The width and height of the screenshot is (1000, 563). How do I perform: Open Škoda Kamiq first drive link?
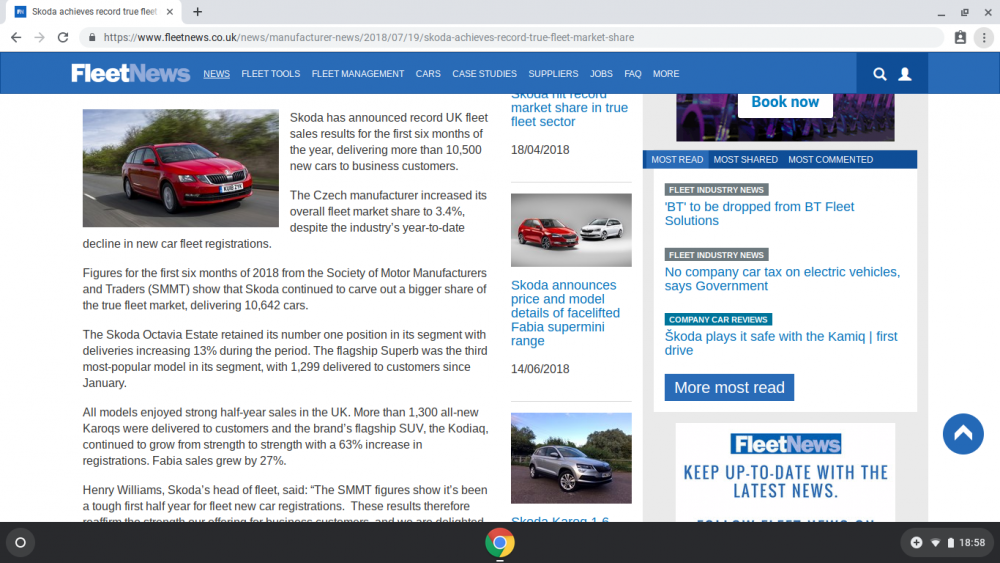781,343
